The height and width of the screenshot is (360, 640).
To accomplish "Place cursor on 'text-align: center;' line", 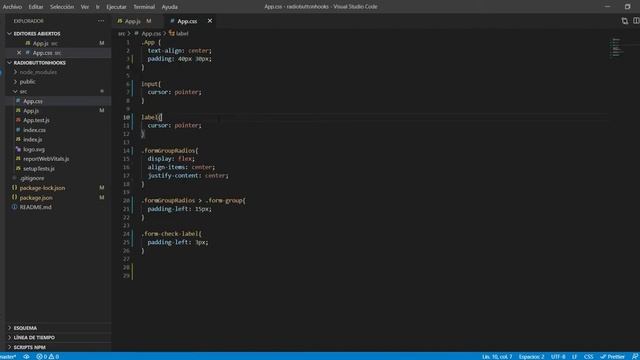I will click(180, 51).
